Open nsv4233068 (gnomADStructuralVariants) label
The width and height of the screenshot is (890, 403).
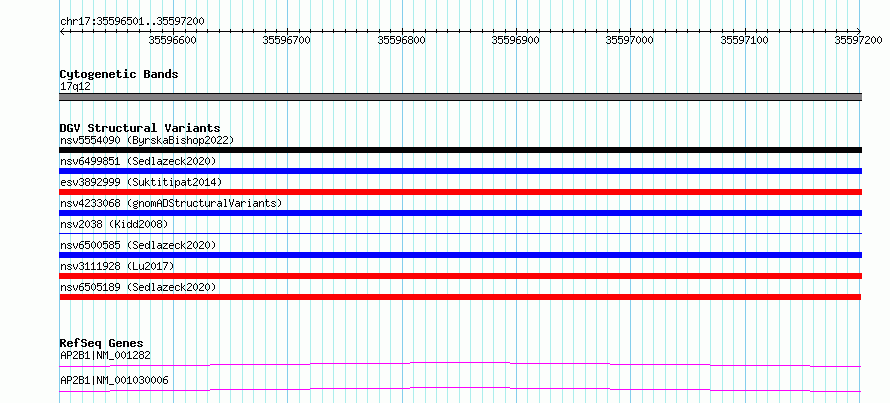click(171, 203)
